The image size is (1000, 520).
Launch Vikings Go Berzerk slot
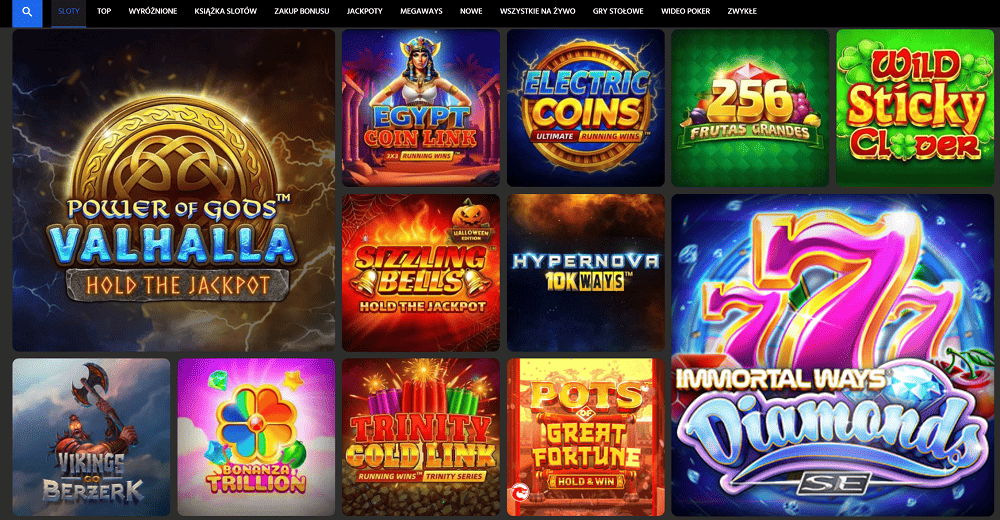coord(91,437)
